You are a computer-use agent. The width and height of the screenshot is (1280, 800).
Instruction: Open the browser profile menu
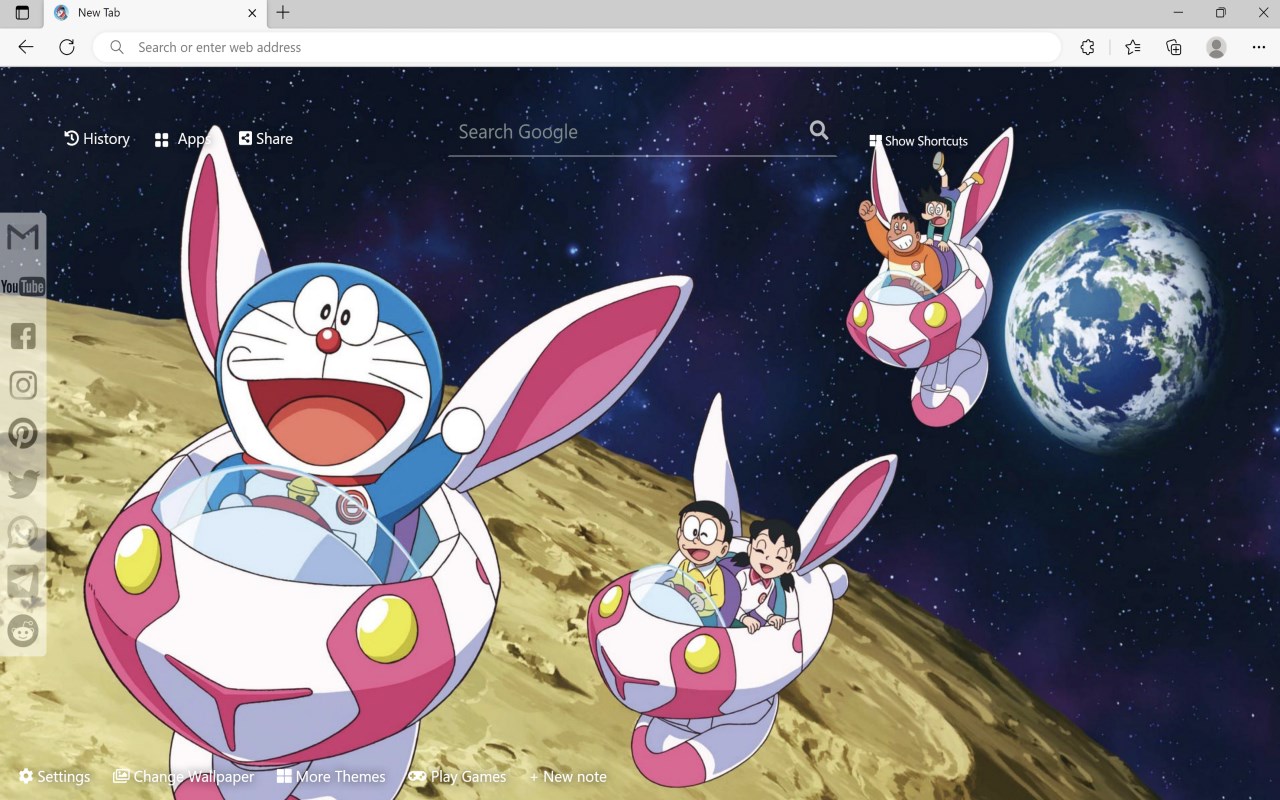tap(1216, 47)
